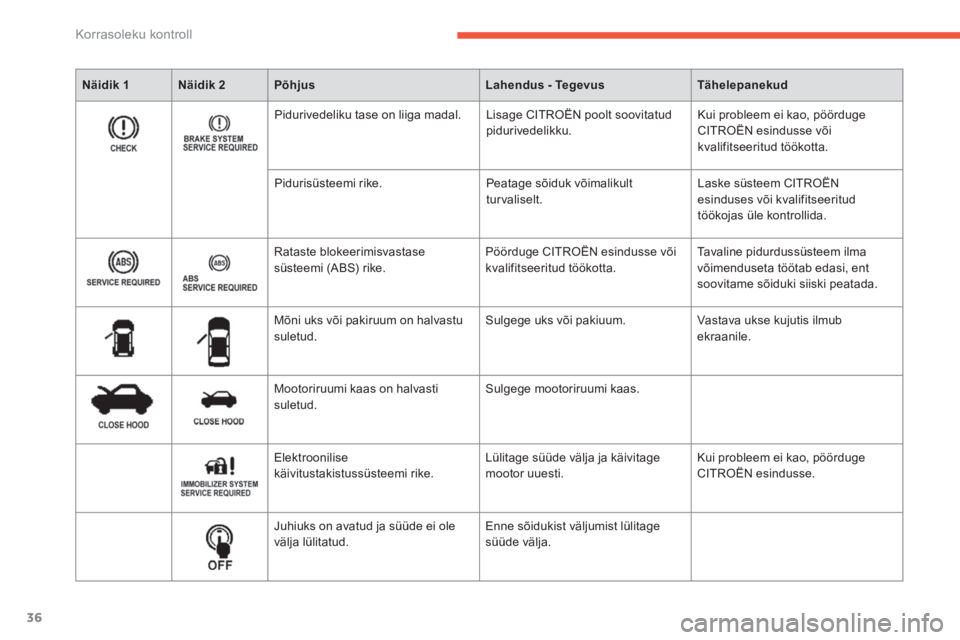Click the BRAKE SYSTEM SERVICE REQUIRED icon
The width and height of the screenshot is (960, 640).
(220, 134)
